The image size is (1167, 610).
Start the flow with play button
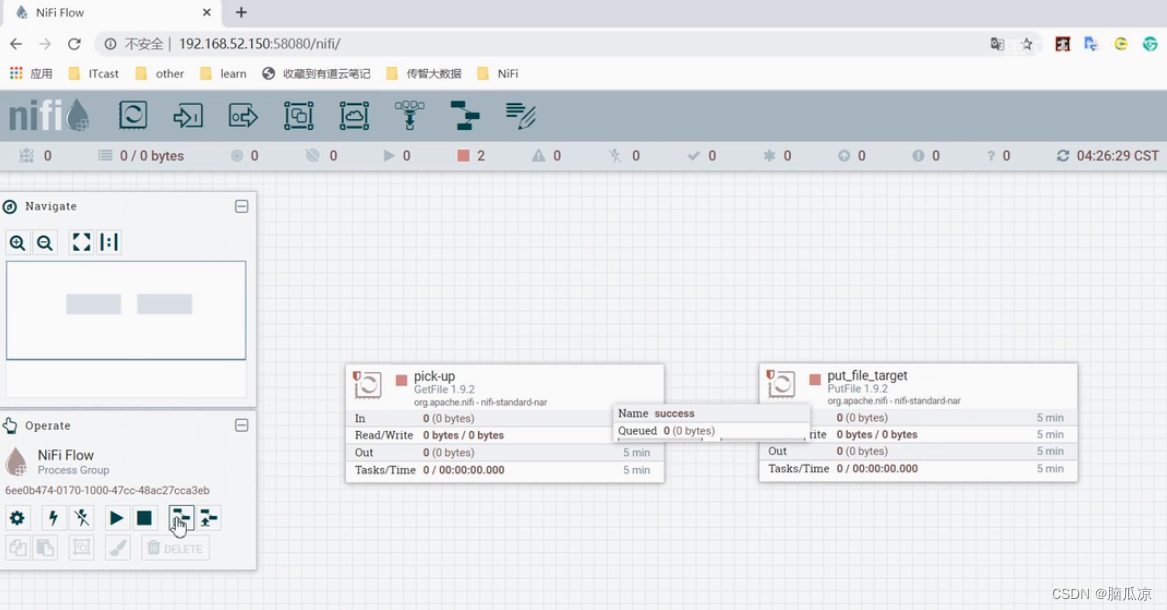click(x=116, y=518)
